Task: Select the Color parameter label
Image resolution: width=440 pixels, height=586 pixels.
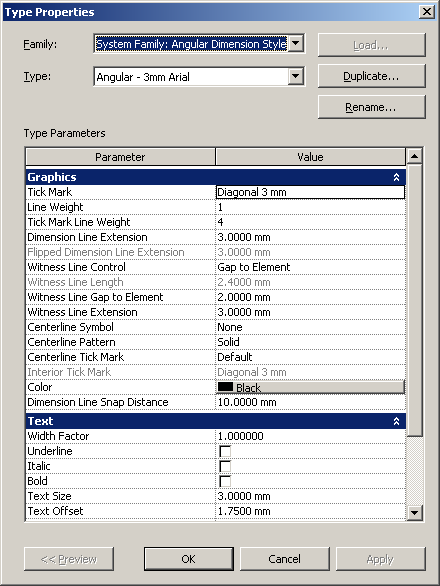Action: 40,387
